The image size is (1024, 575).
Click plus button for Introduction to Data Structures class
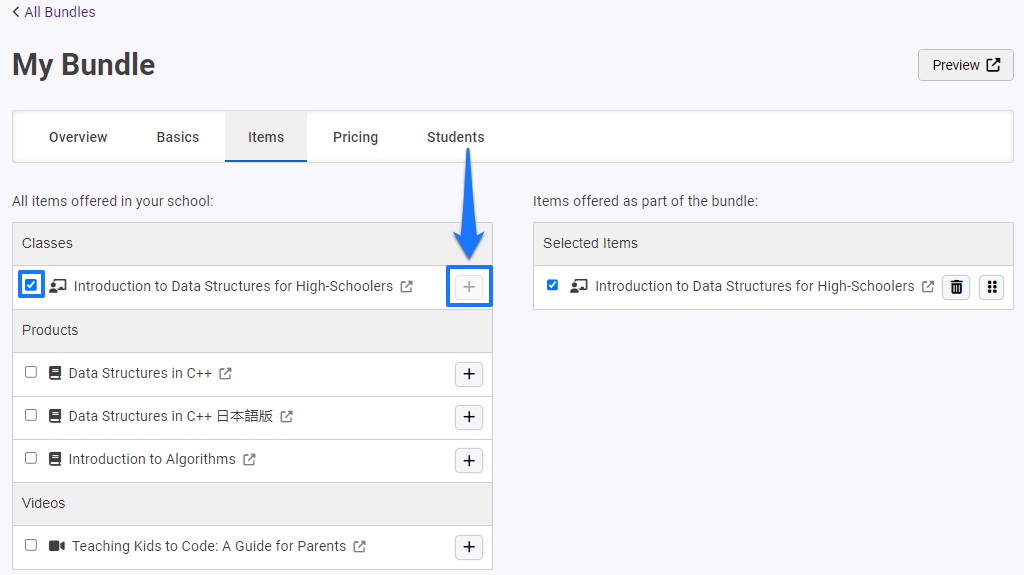tap(469, 287)
